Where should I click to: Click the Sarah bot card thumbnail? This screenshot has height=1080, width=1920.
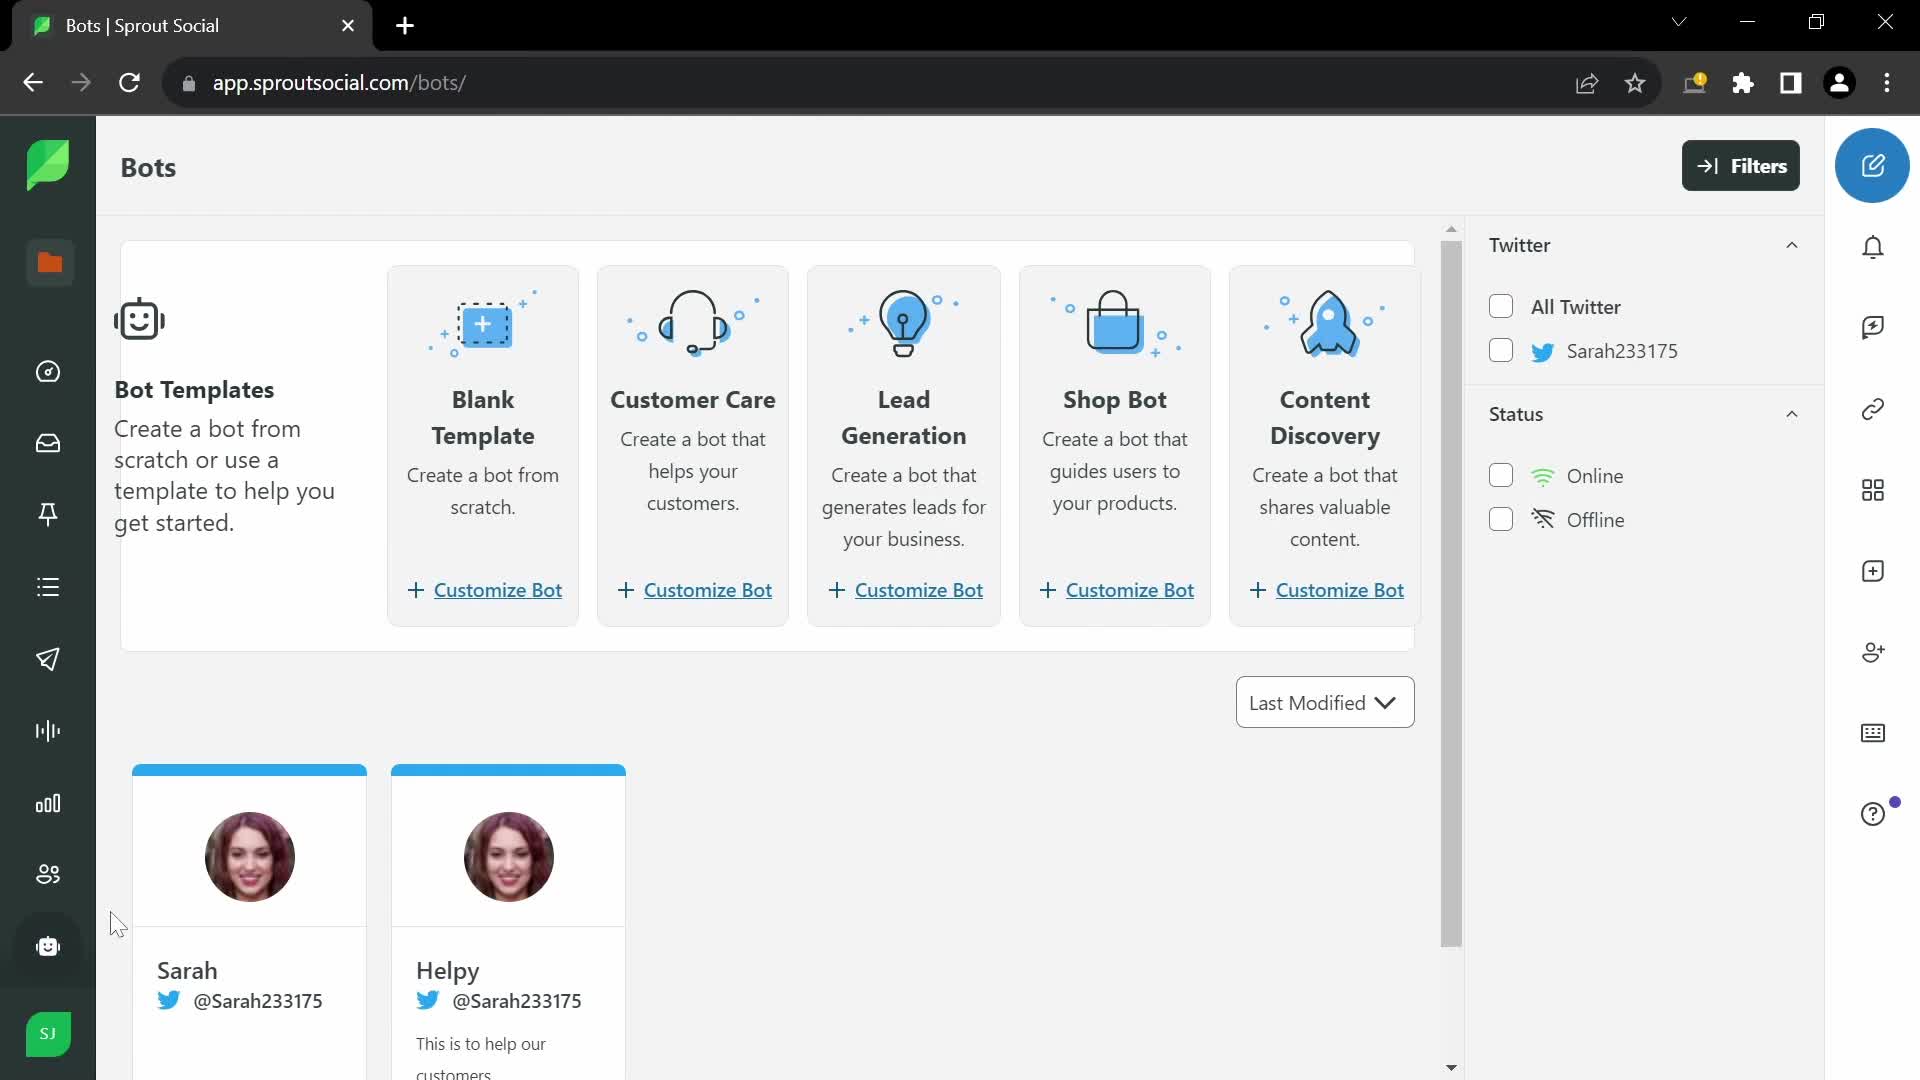click(x=251, y=857)
